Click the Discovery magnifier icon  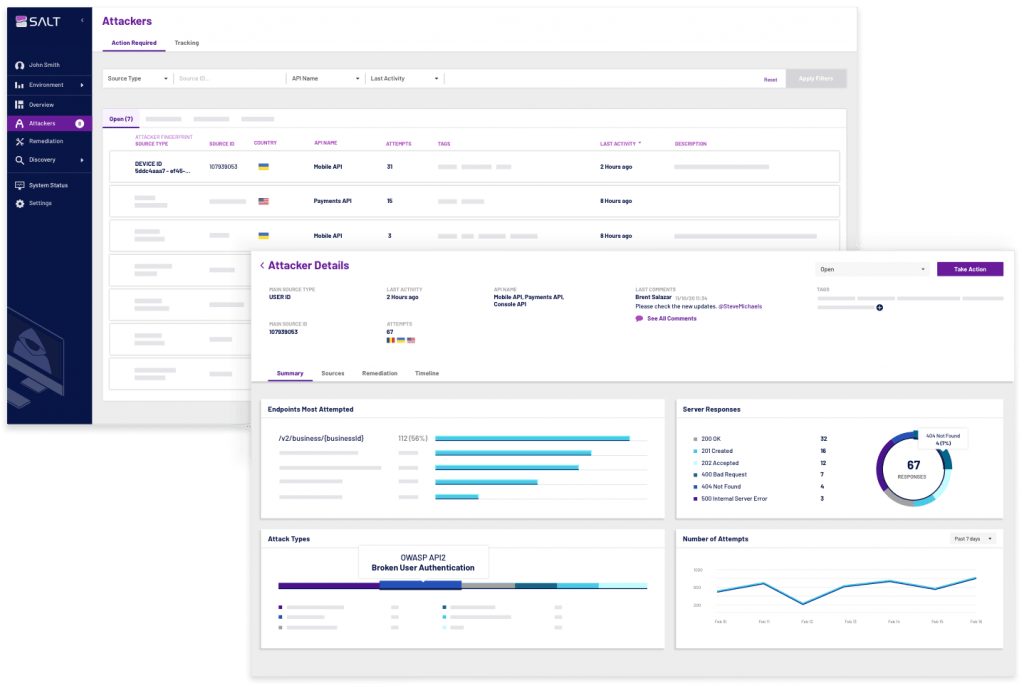click(19, 160)
